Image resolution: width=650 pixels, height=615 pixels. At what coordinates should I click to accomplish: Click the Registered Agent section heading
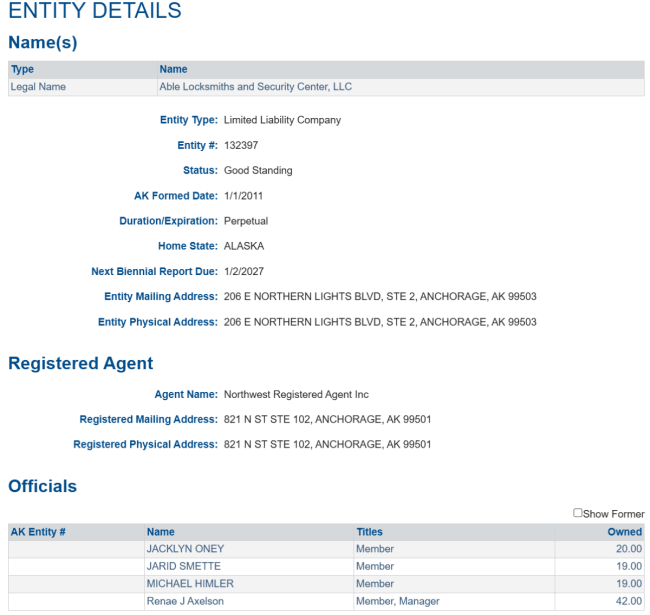click(81, 363)
